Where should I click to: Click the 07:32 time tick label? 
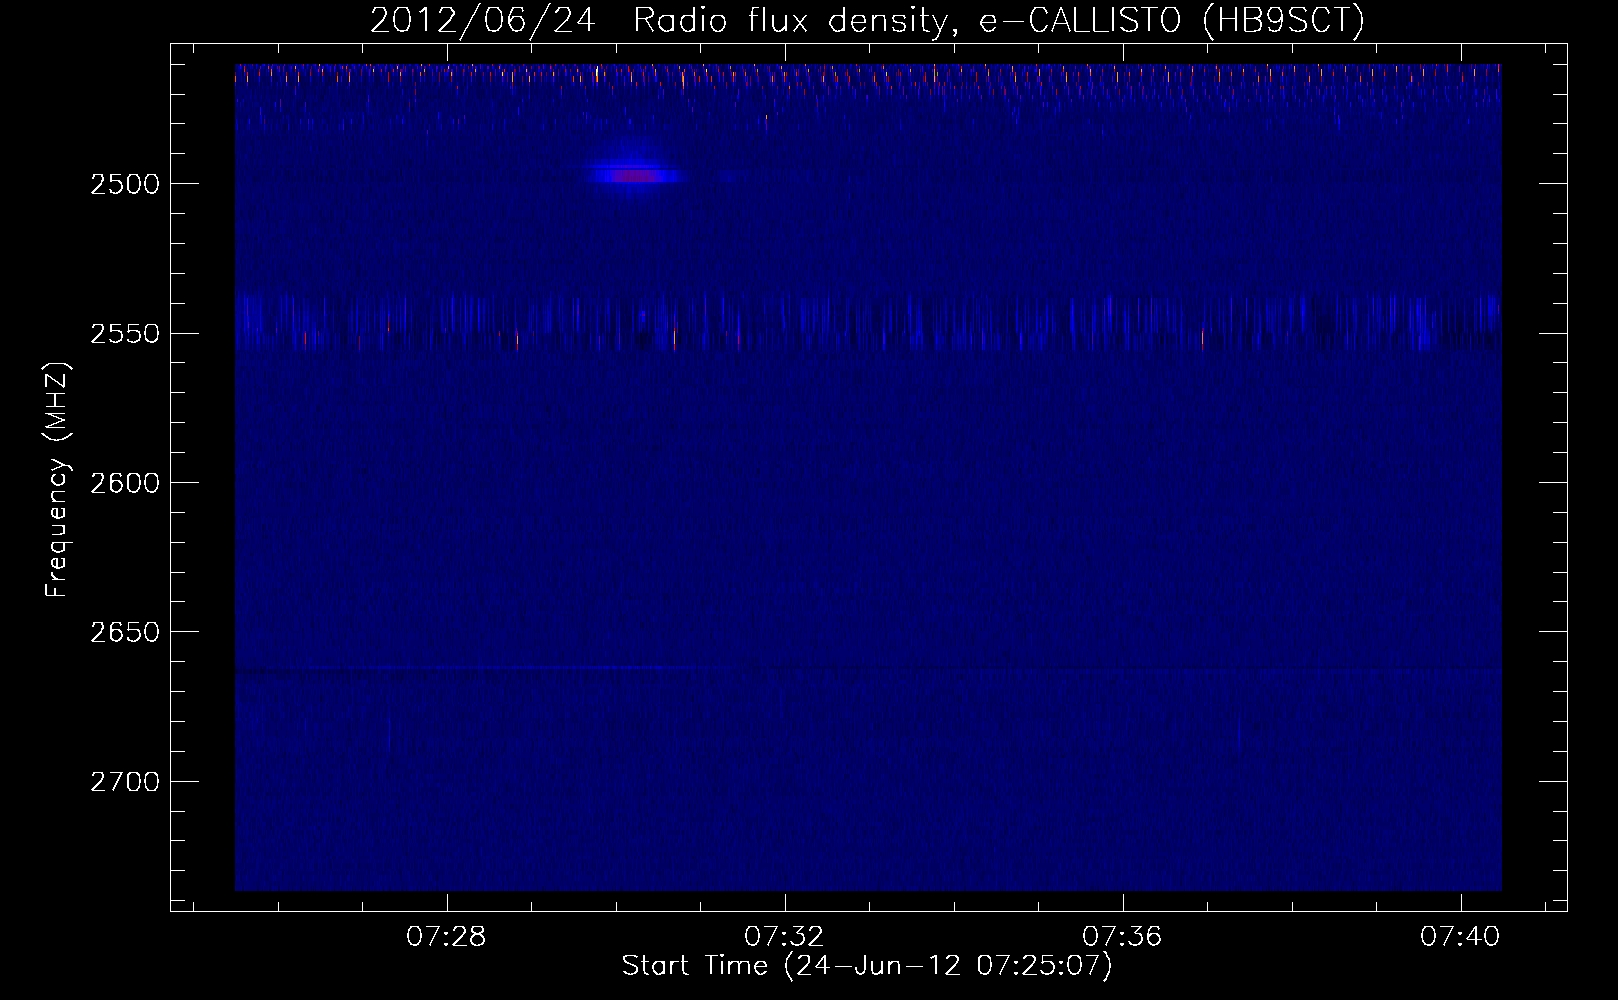point(785,936)
